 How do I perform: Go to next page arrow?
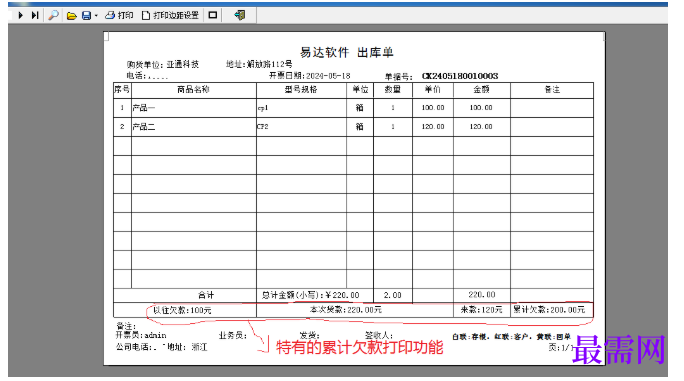pos(20,15)
